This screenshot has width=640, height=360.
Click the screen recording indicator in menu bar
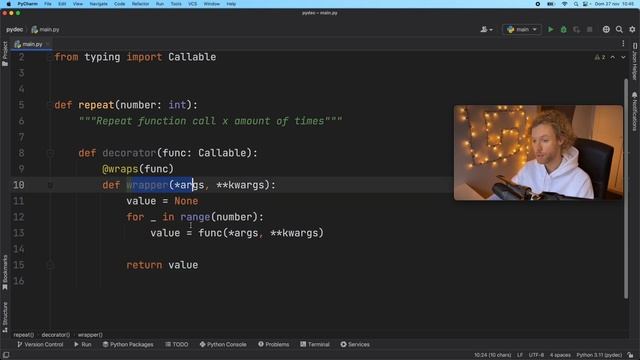(538, 4)
